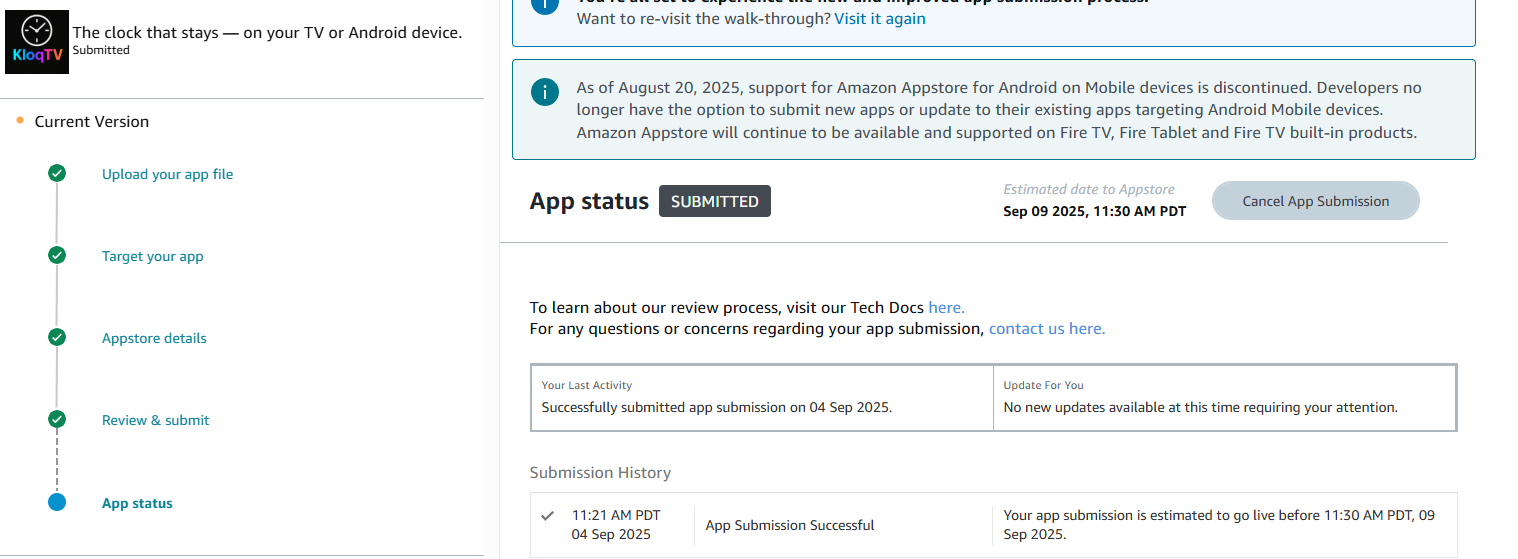
Task: Click the checkmark in the Submission History row
Action: [547, 516]
